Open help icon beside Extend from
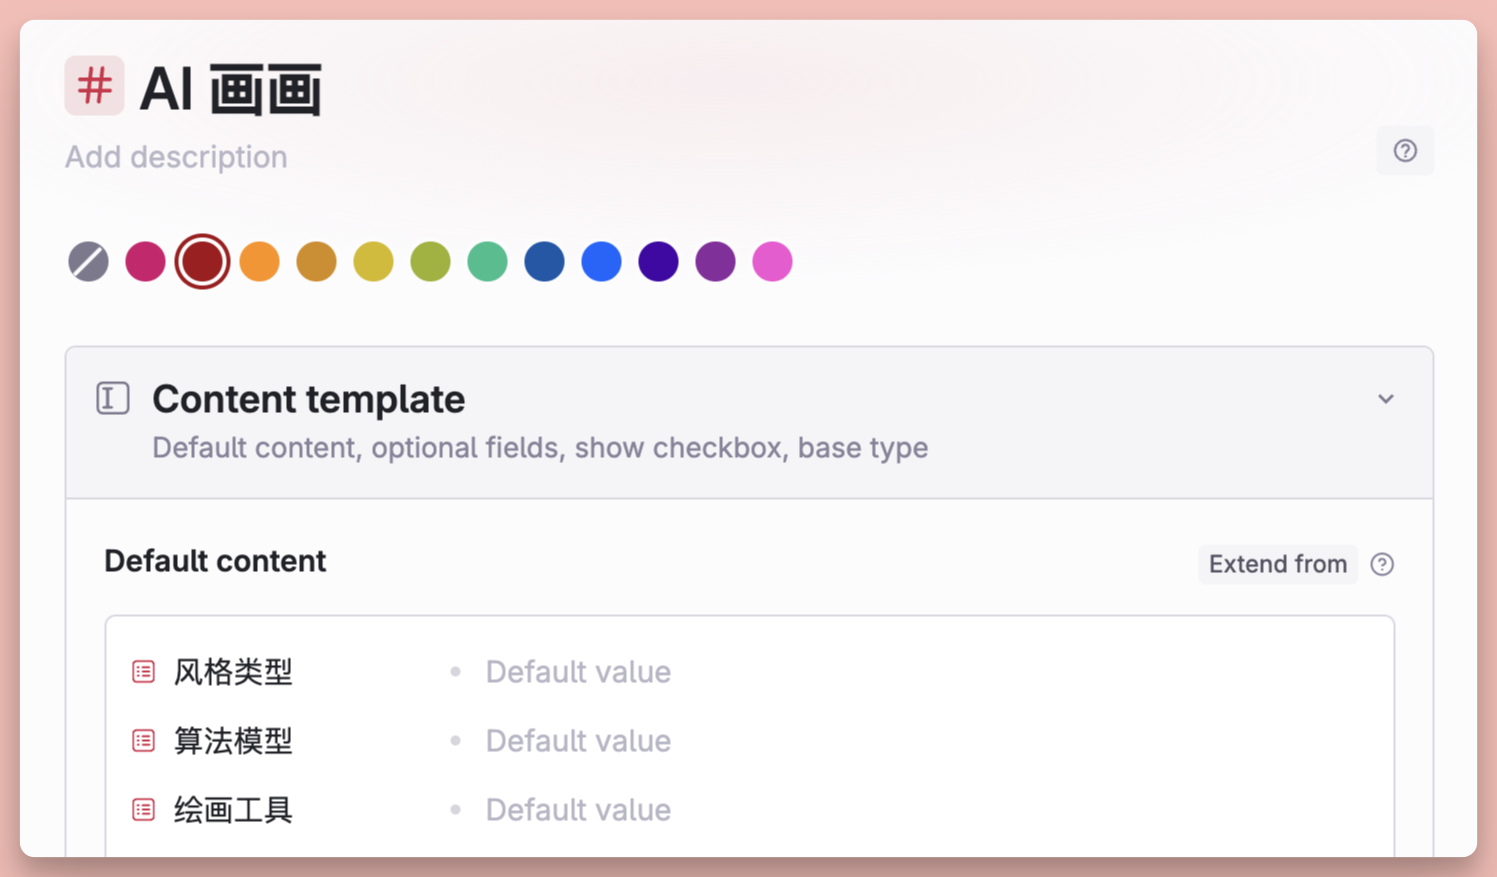This screenshot has height=877, width=1497. point(1382,564)
